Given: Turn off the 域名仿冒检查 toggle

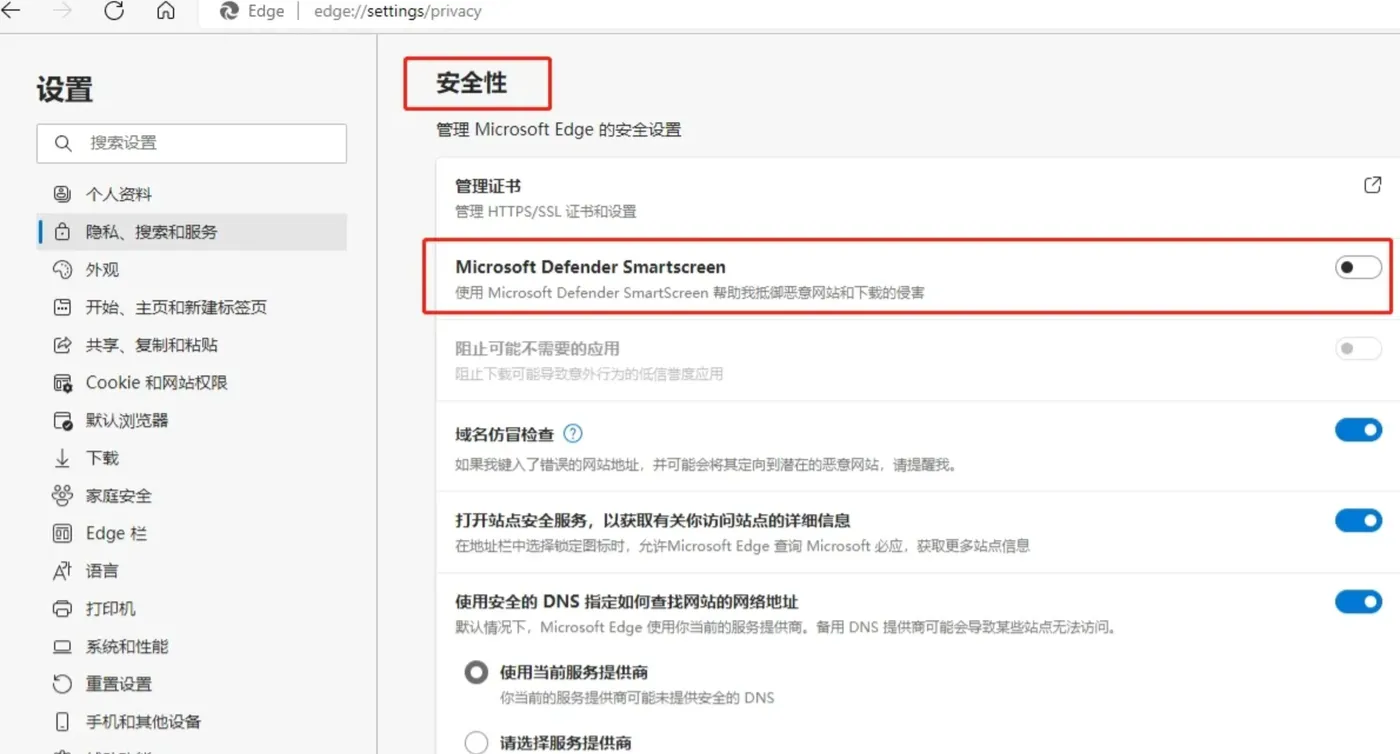Looking at the screenshot, I should coord(1358,430).
